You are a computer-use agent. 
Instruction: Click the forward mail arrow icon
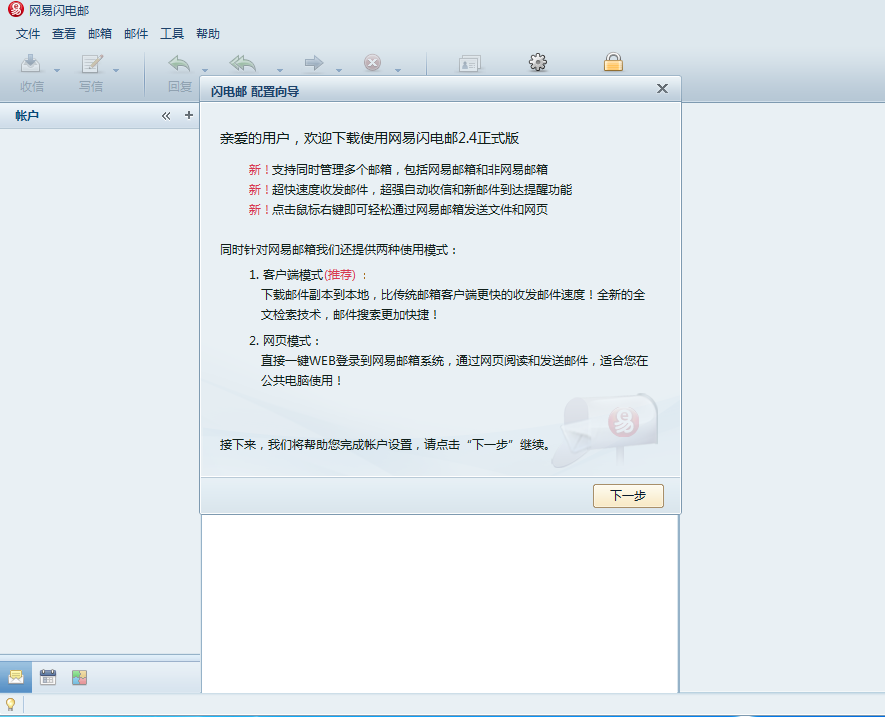click(311, 63)
